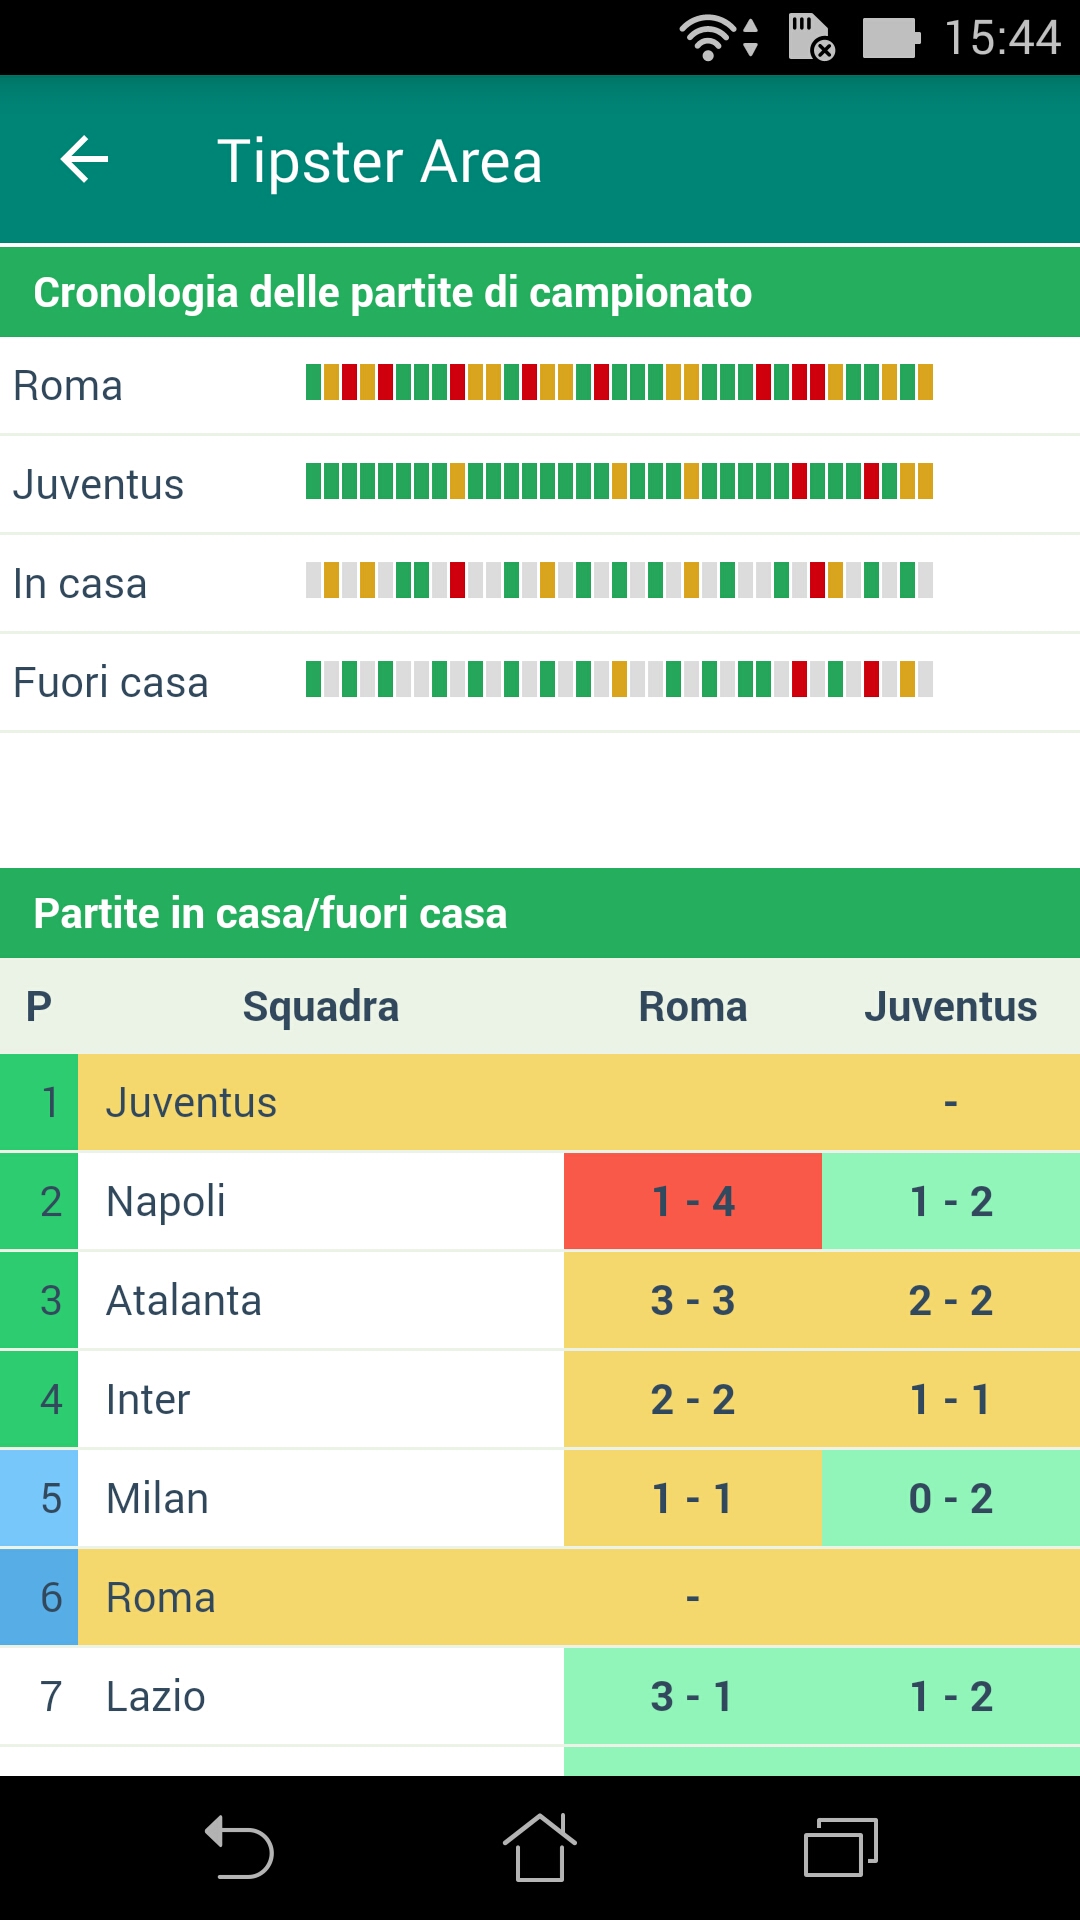The image size is (1080, 1920).
Task: Tap the Juventus column header
Action: (951, 1006)
